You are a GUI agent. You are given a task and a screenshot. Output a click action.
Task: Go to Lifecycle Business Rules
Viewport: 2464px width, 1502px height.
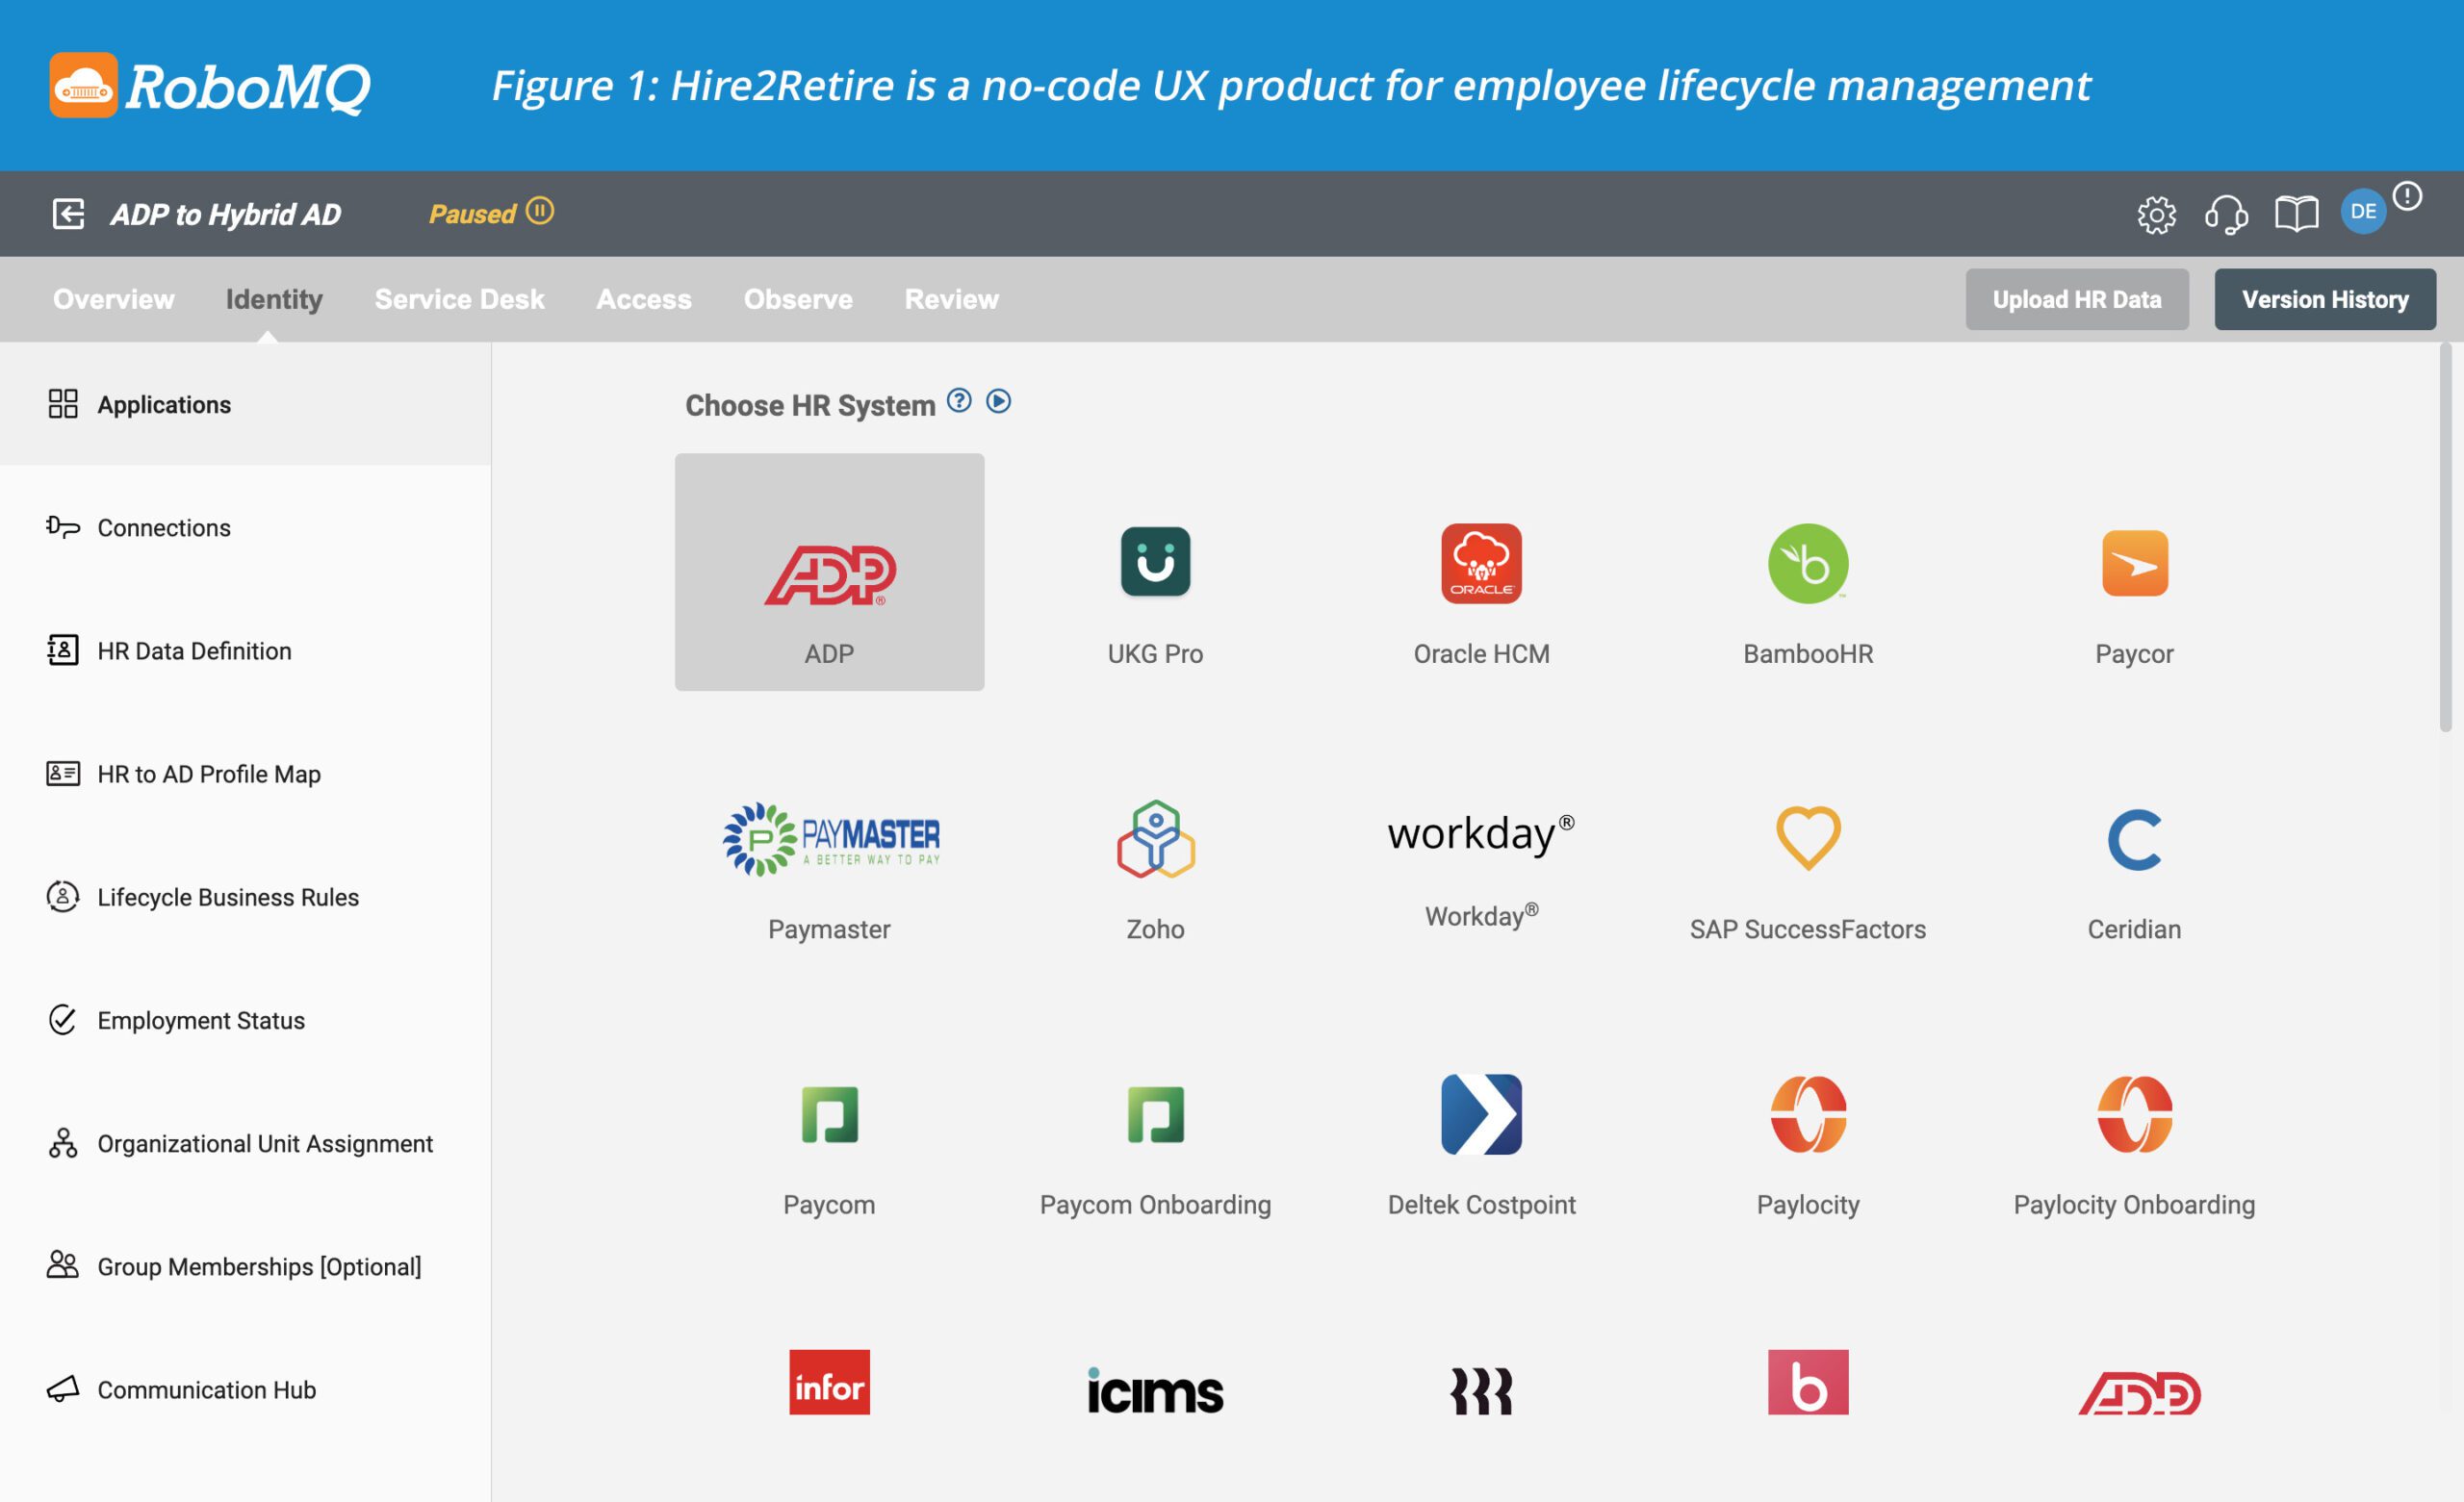[245, 896]
